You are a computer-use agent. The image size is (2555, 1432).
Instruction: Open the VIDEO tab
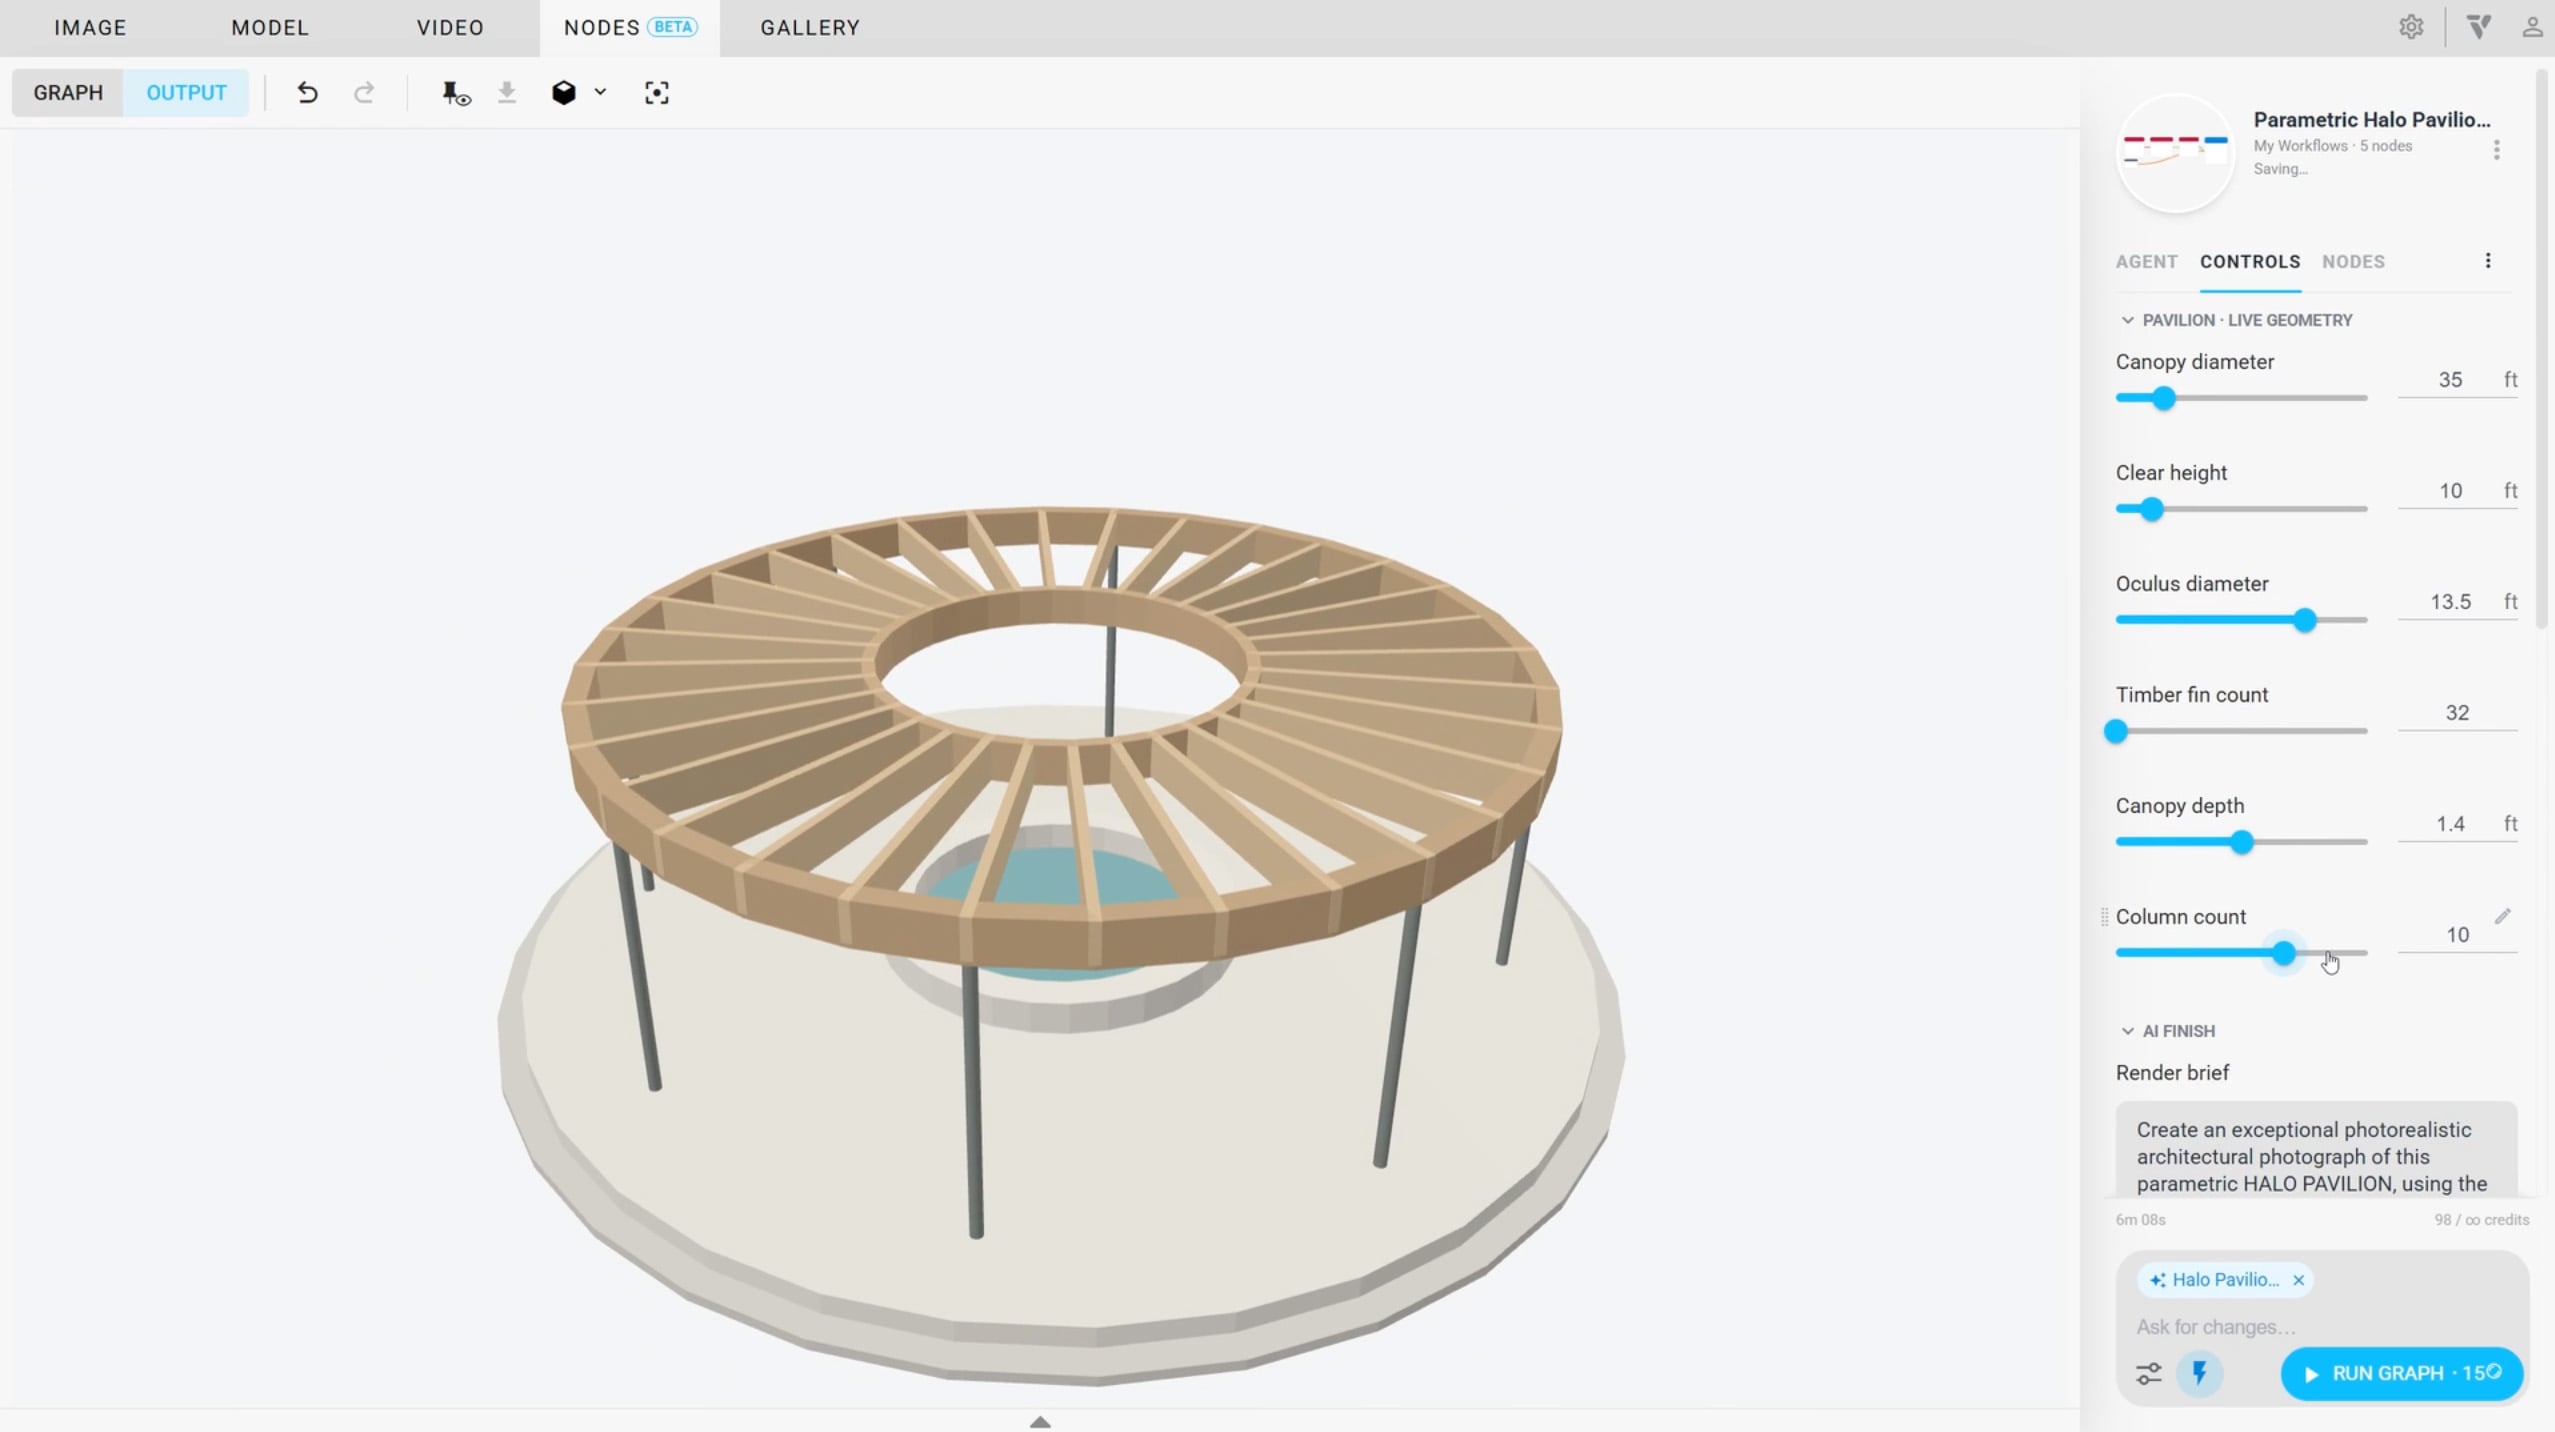[450, 28]
